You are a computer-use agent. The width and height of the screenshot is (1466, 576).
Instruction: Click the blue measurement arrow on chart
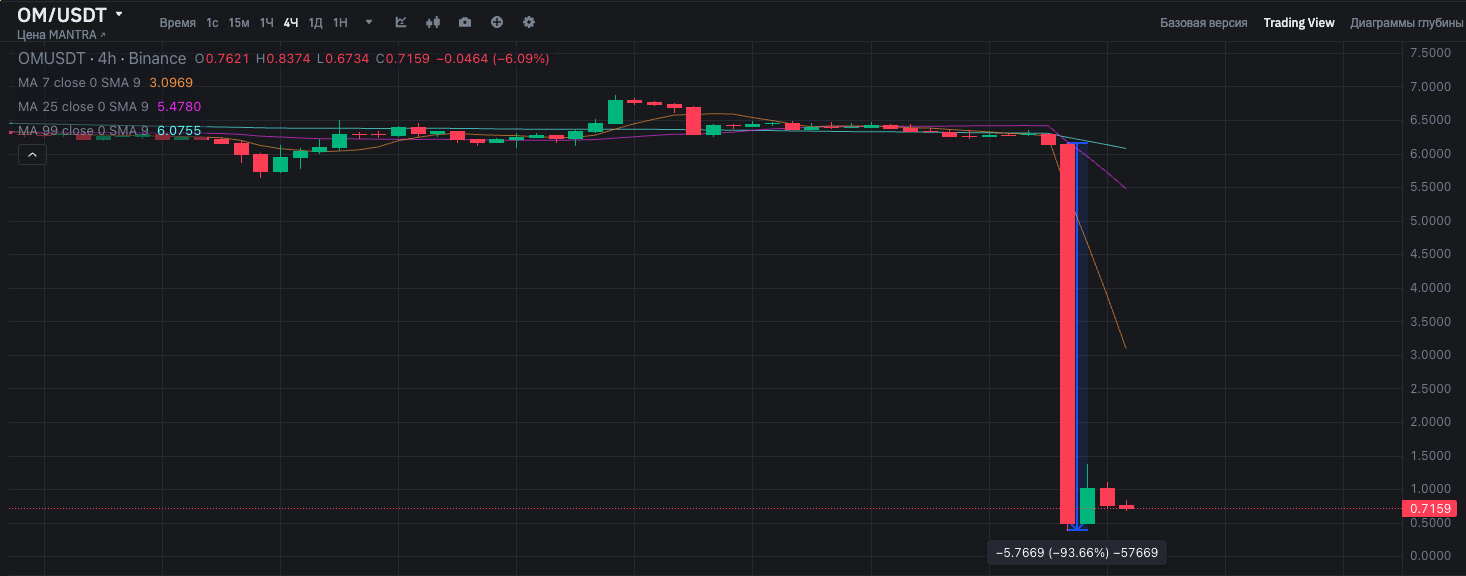[x=1076, y=526]
